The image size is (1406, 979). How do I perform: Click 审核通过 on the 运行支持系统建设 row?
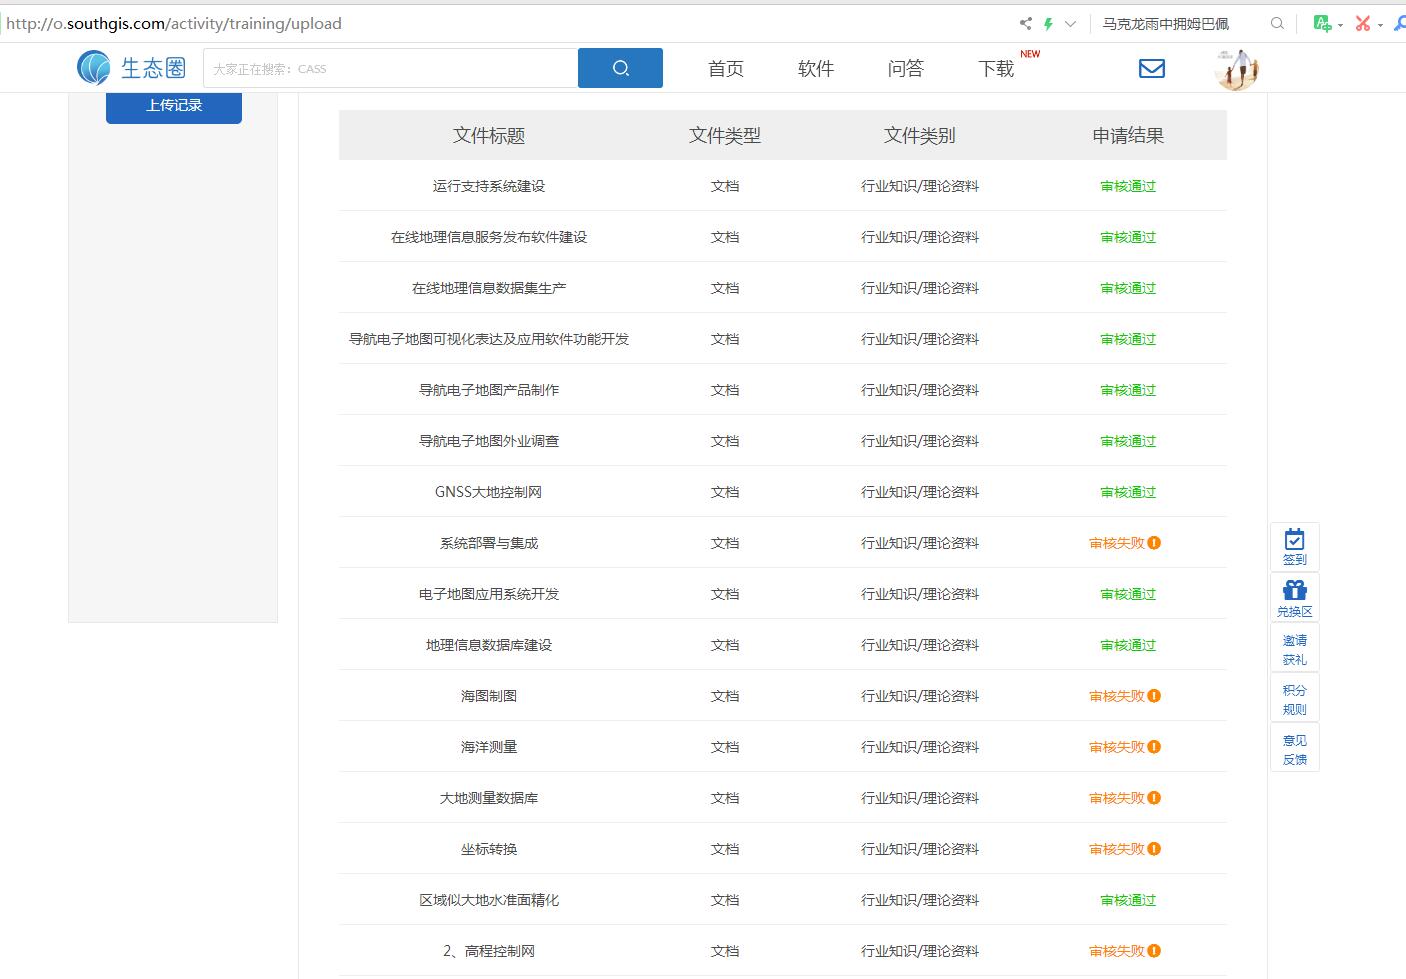[1128, 186]
